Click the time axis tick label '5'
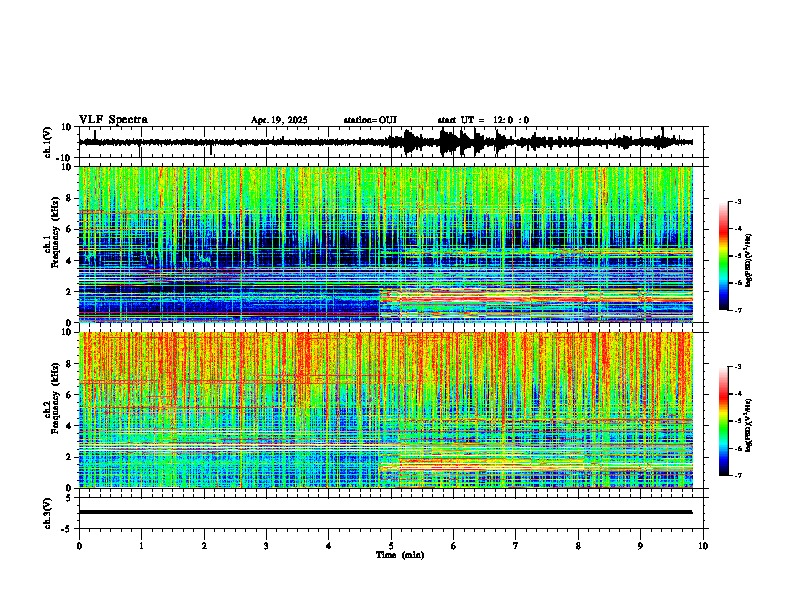 391,546
